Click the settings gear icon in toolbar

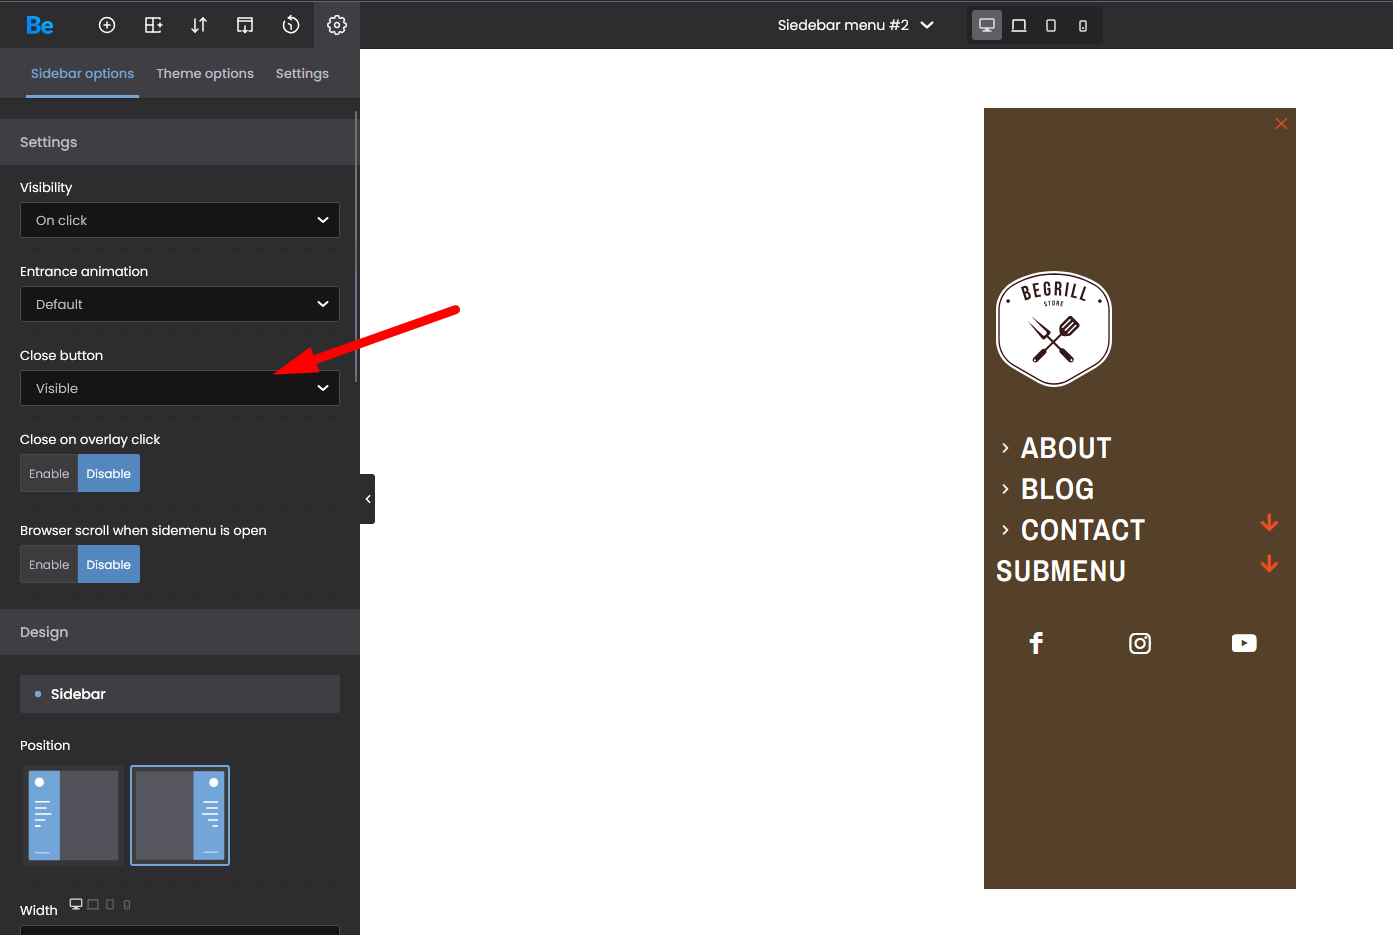337,25
